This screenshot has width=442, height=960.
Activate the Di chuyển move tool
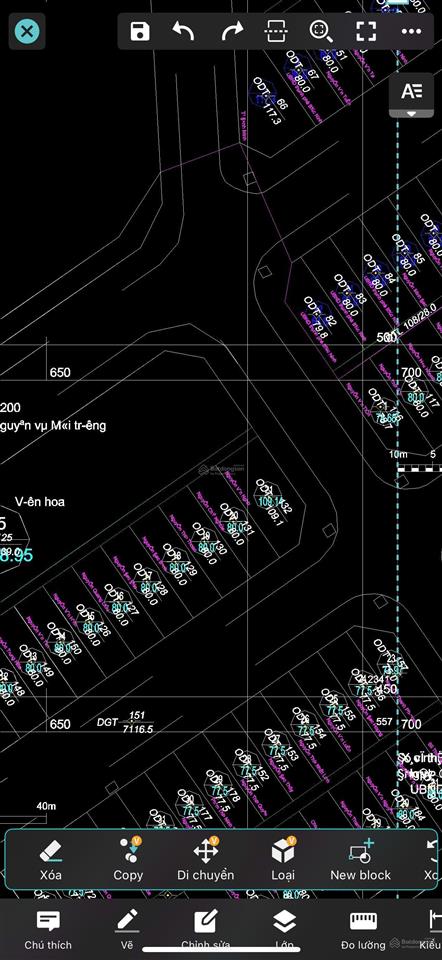(206, 860)
